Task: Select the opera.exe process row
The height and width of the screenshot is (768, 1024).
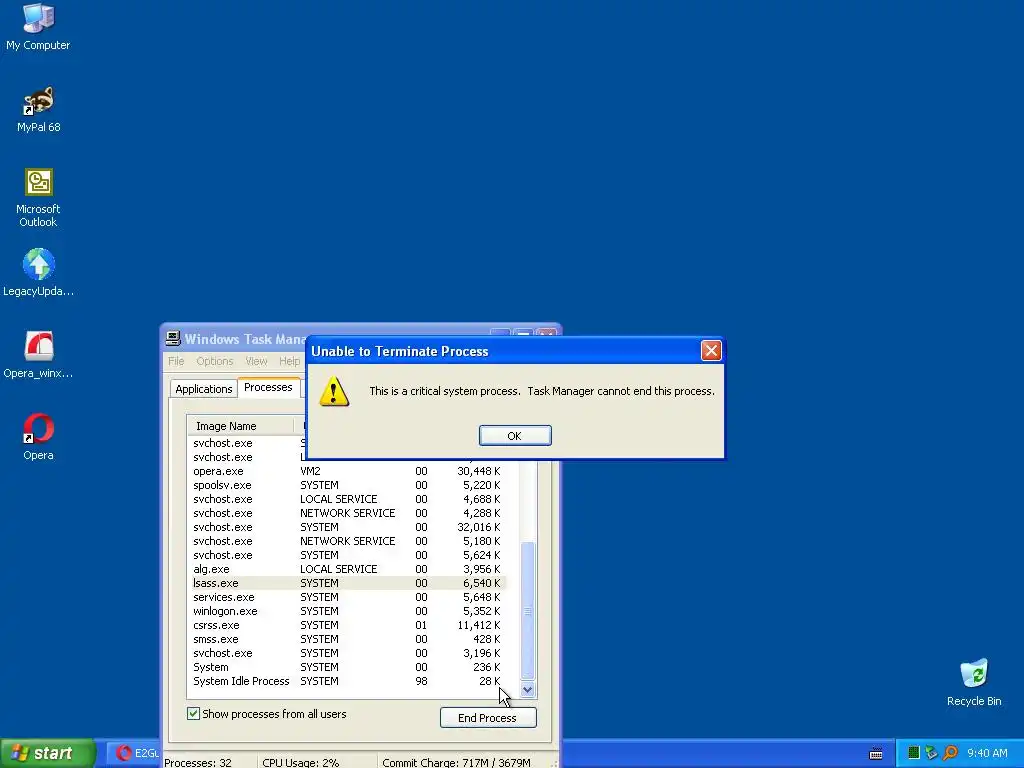Action: (x=349, y=471)
